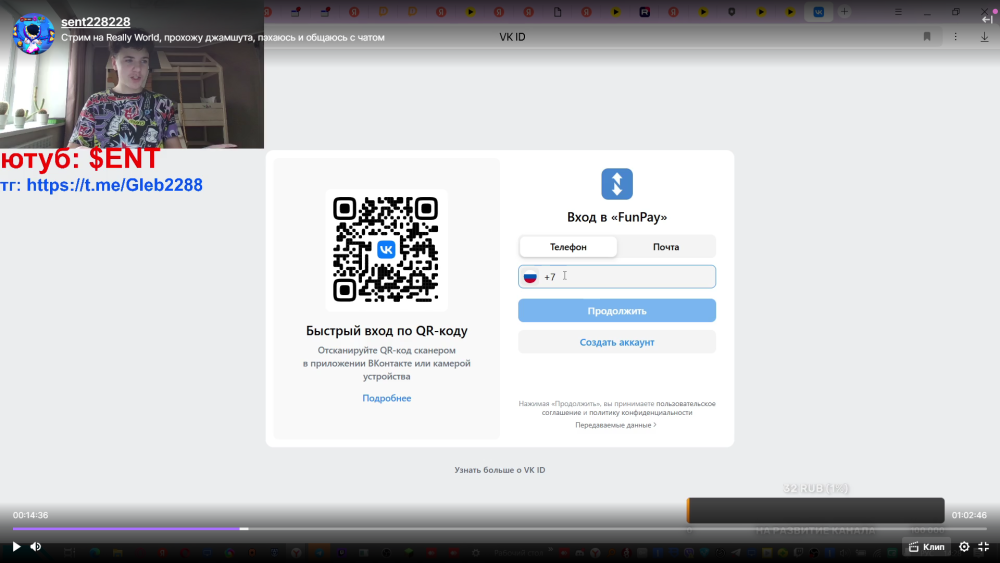Click elapsed time 00:14:36
The width and height of the screenshot is (1000, 563).
[x=31, y=515]
